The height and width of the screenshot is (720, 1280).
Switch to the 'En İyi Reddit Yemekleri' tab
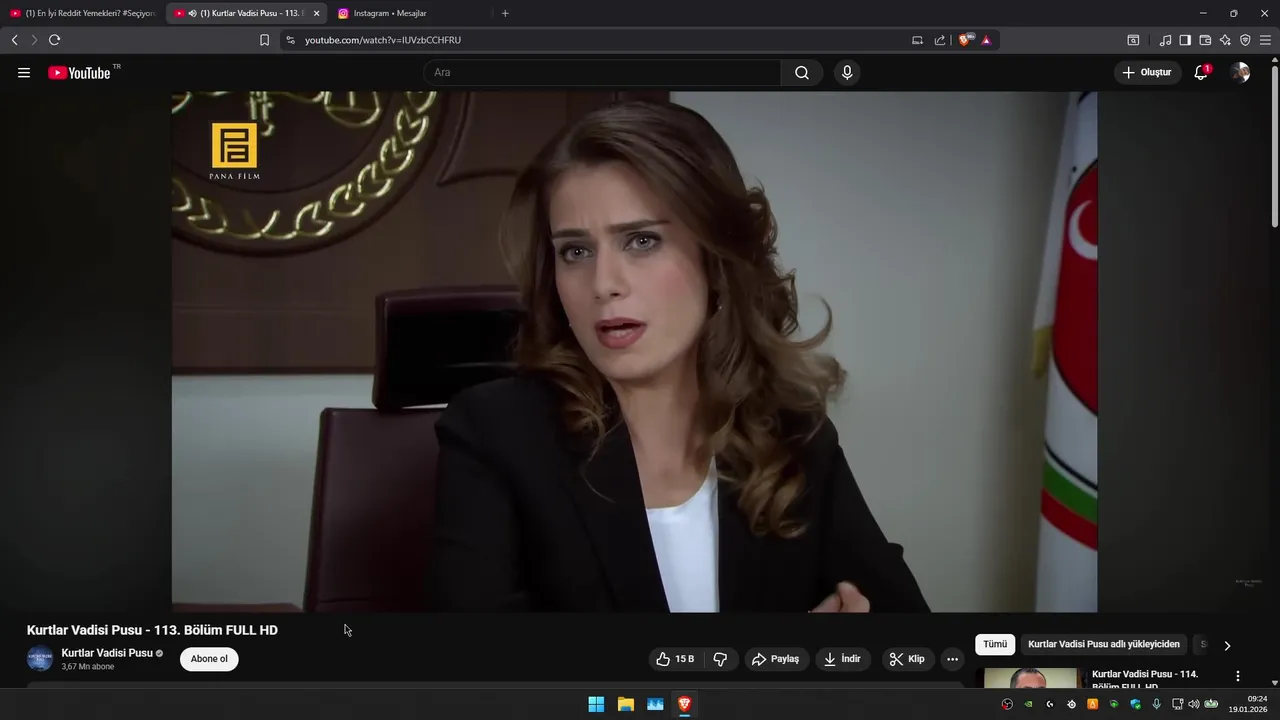click(x=82, y=13)
